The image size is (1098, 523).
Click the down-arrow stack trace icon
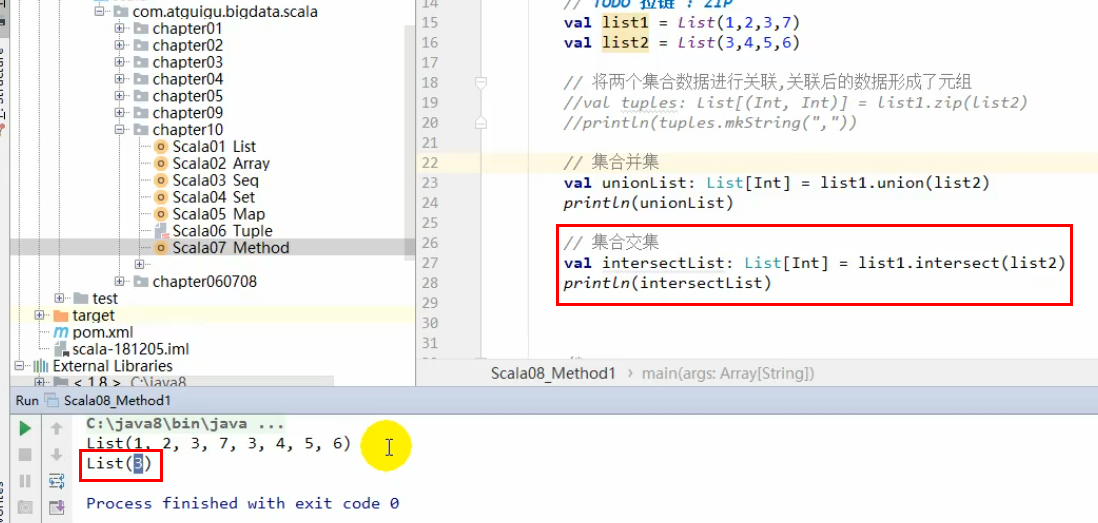pos(57,454)
